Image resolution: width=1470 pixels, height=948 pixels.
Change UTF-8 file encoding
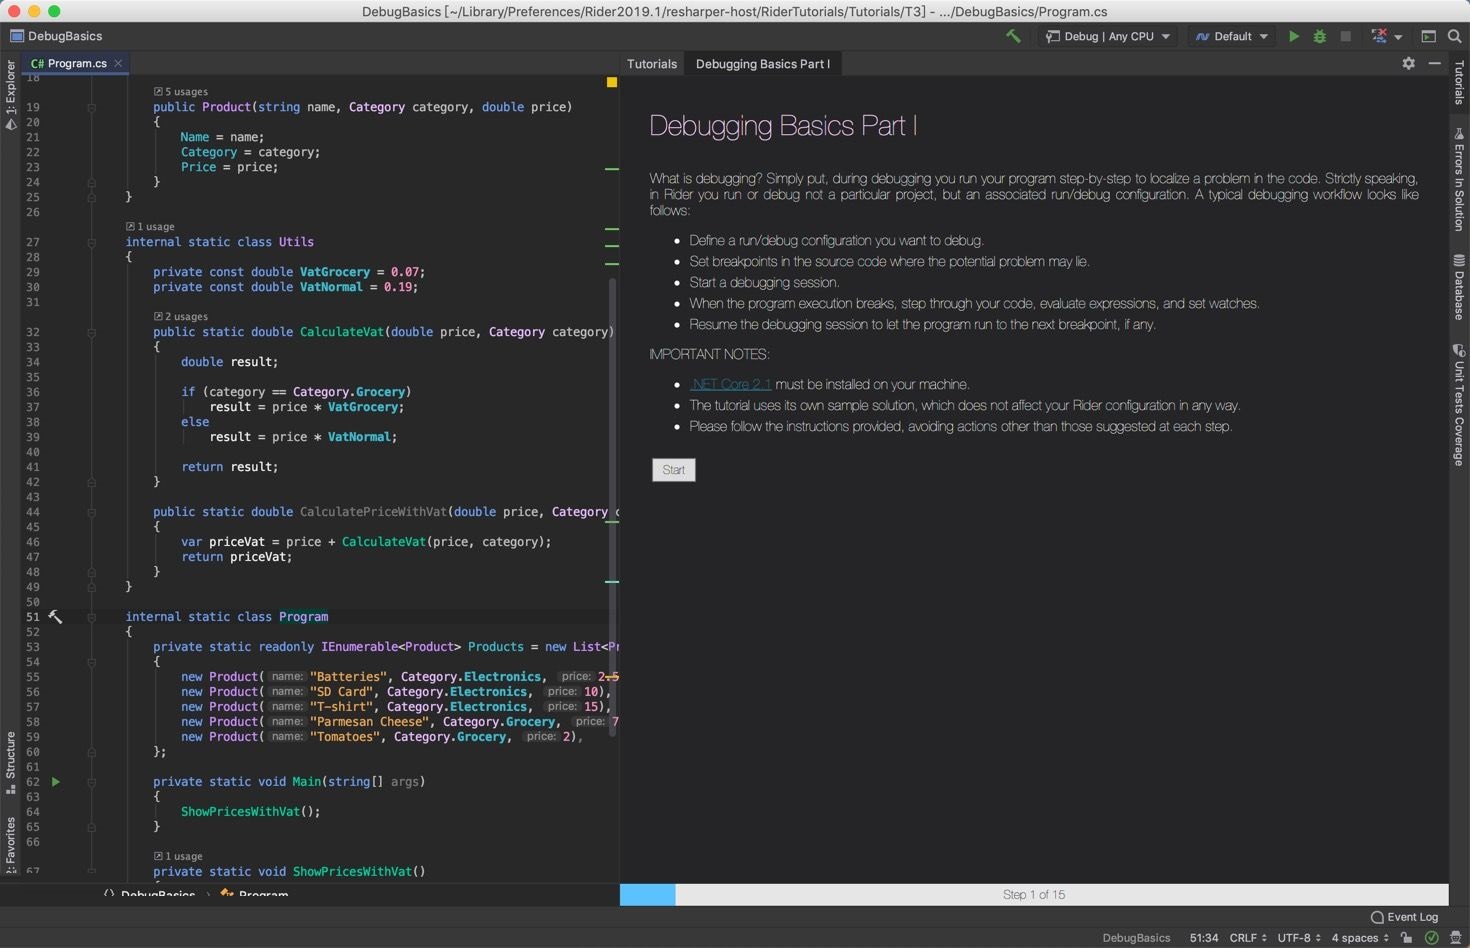click(x=1299, y=938)
